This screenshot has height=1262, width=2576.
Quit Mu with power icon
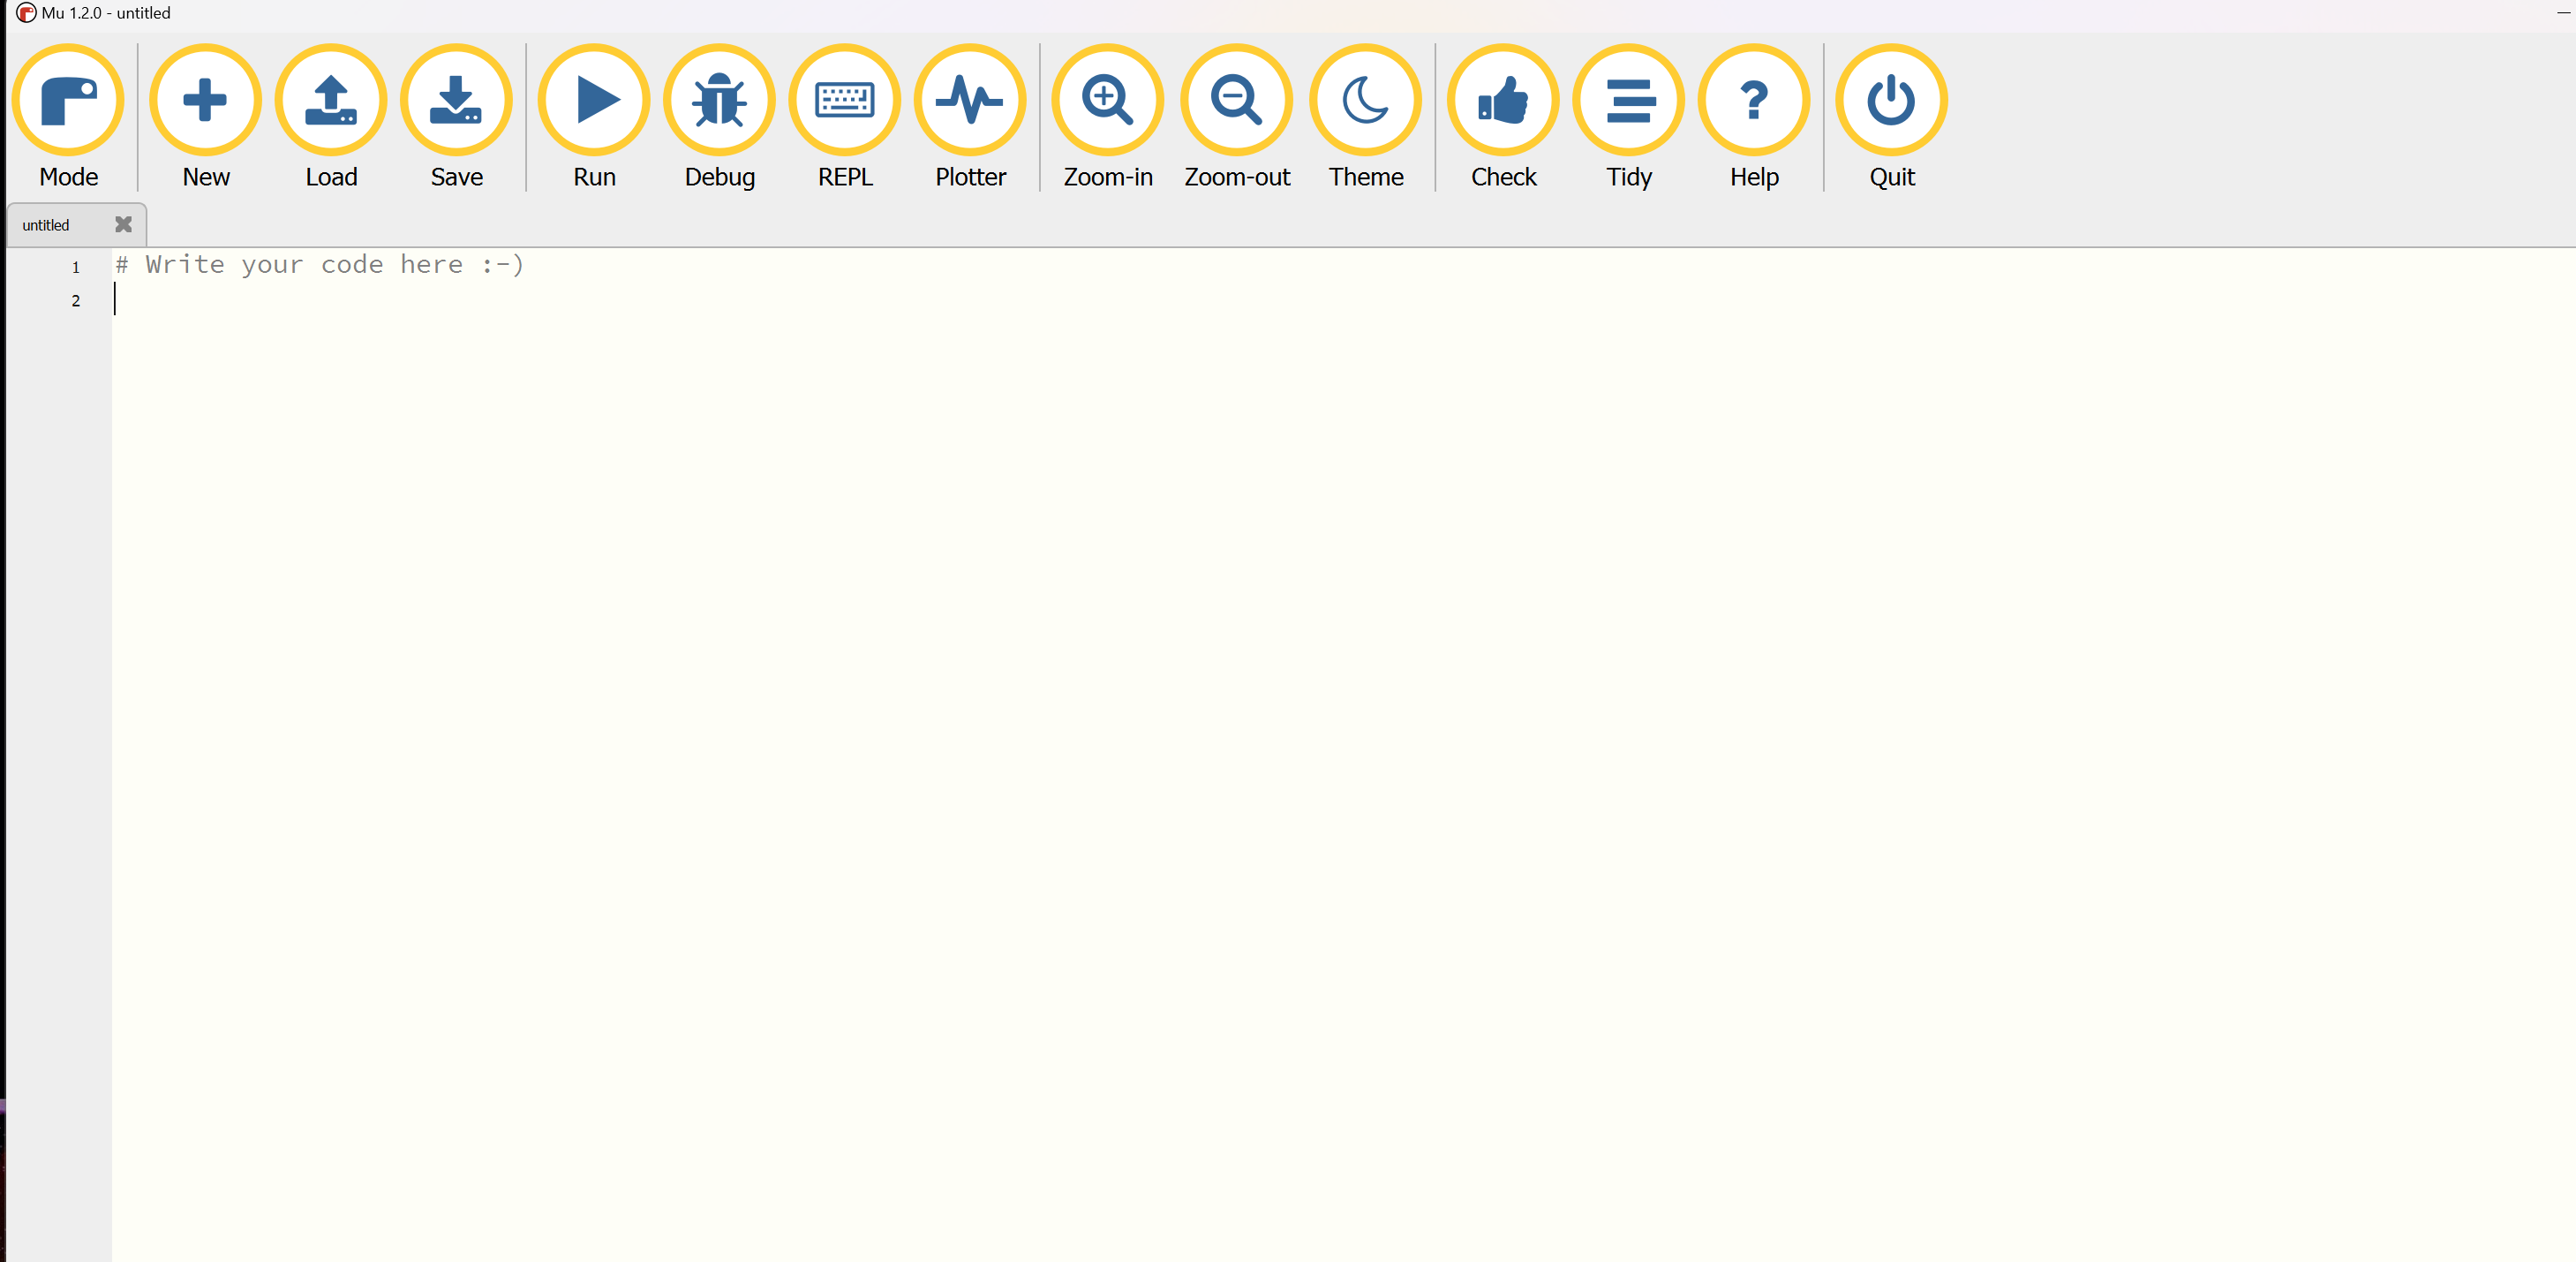click(1891, 100)
